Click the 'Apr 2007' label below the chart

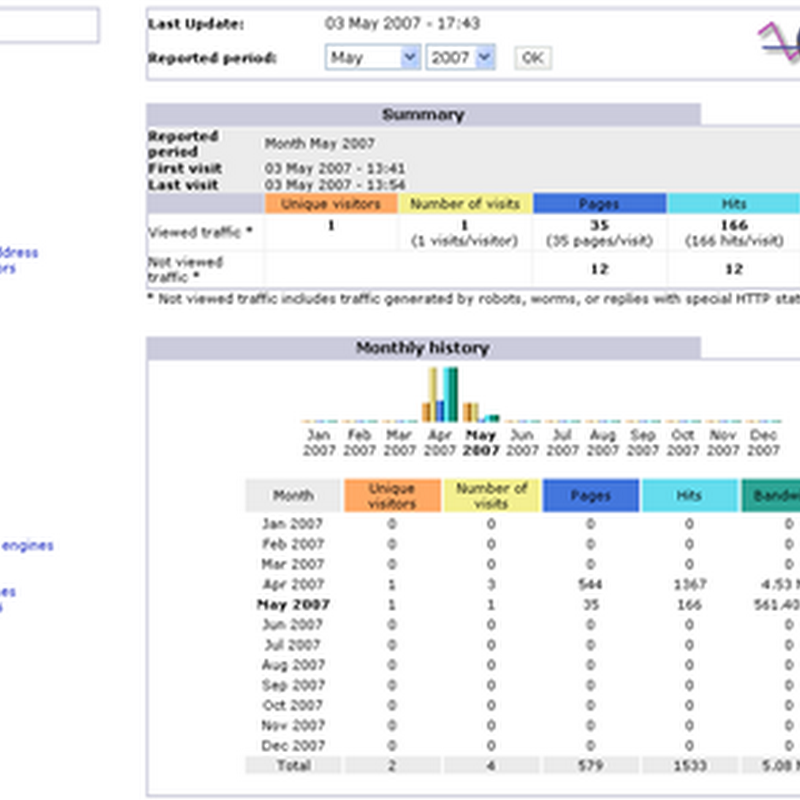coord(440,442)
